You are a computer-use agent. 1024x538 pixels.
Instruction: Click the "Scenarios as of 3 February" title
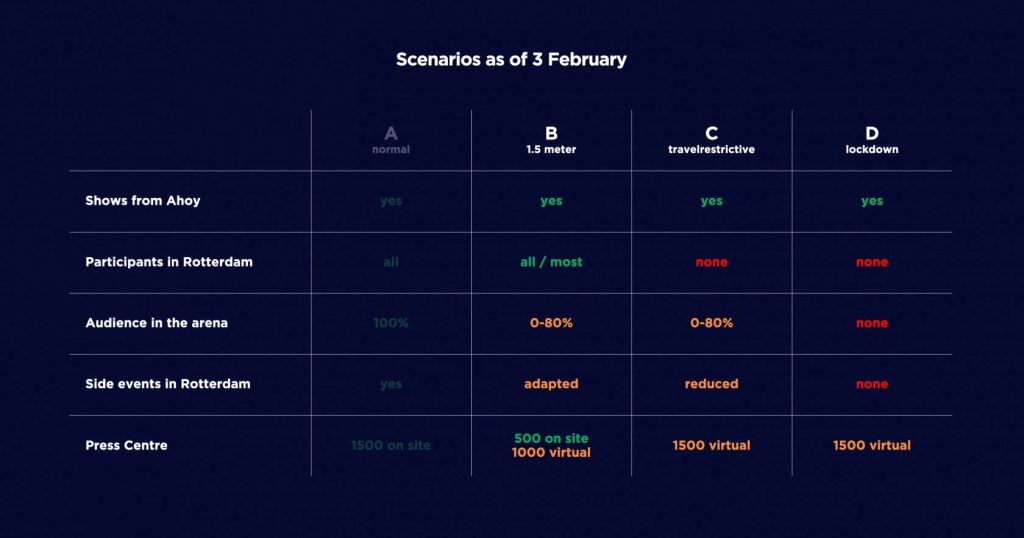click(x=511, y=59)
